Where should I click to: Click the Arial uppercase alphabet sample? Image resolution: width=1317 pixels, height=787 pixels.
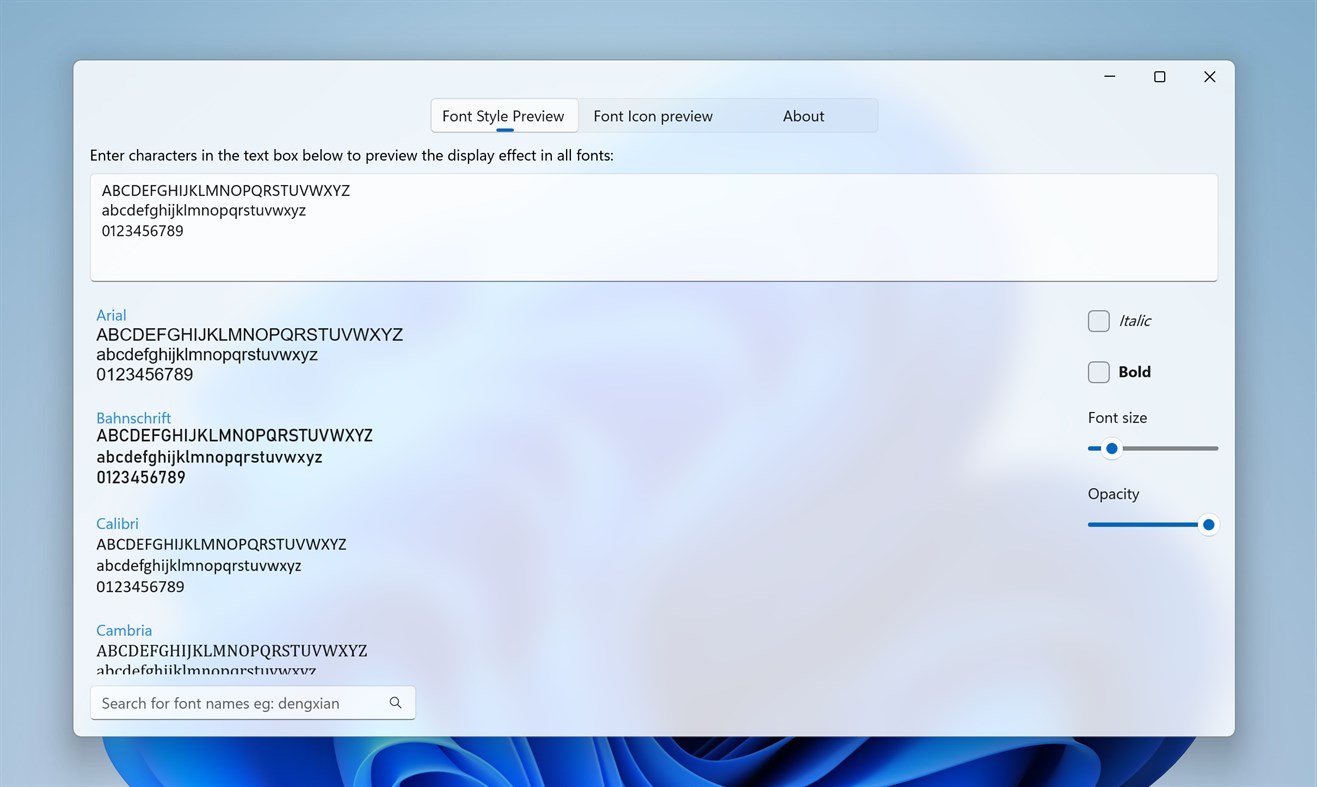pos(249,335)
